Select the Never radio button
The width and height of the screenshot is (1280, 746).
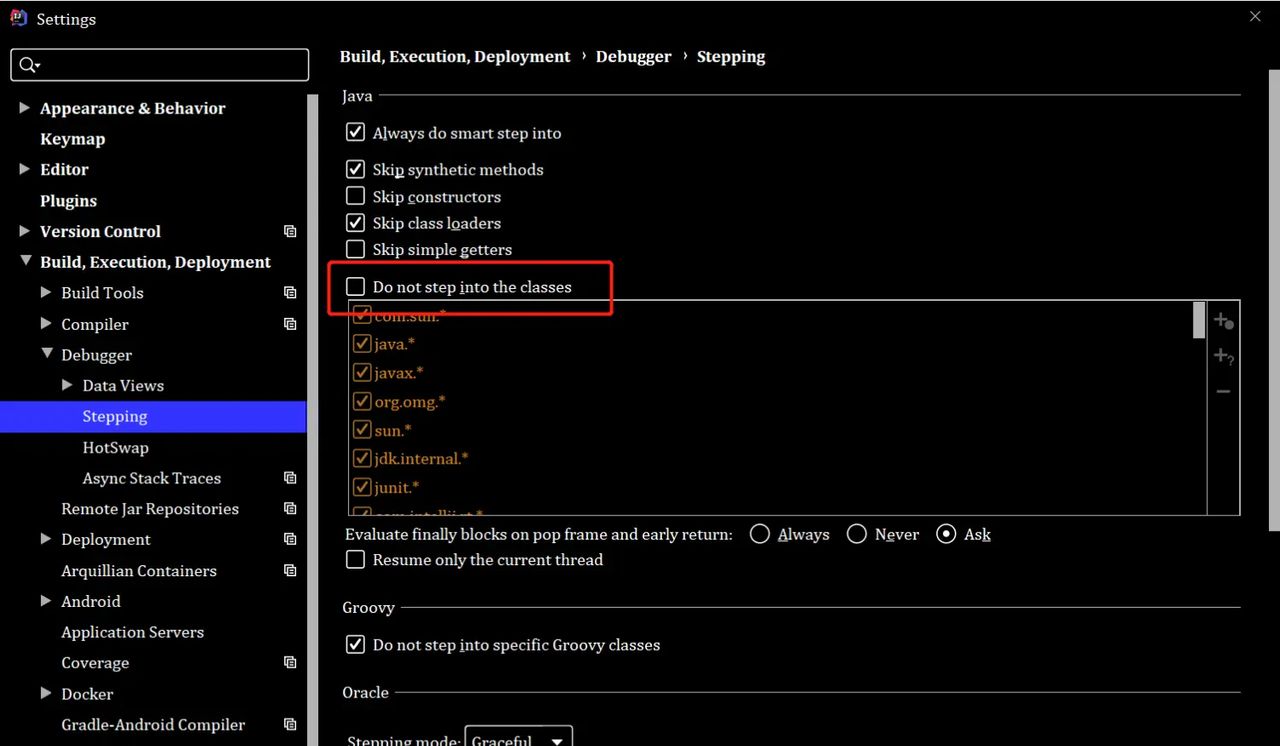click(856, 535)
